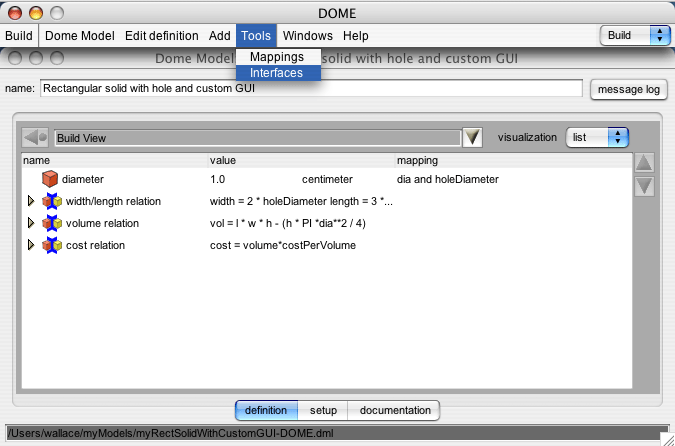Switch to the setup tab
Image resolution: width=675 pixels, height=446 pixels.
pyautogui.click(x=323, y=410)
